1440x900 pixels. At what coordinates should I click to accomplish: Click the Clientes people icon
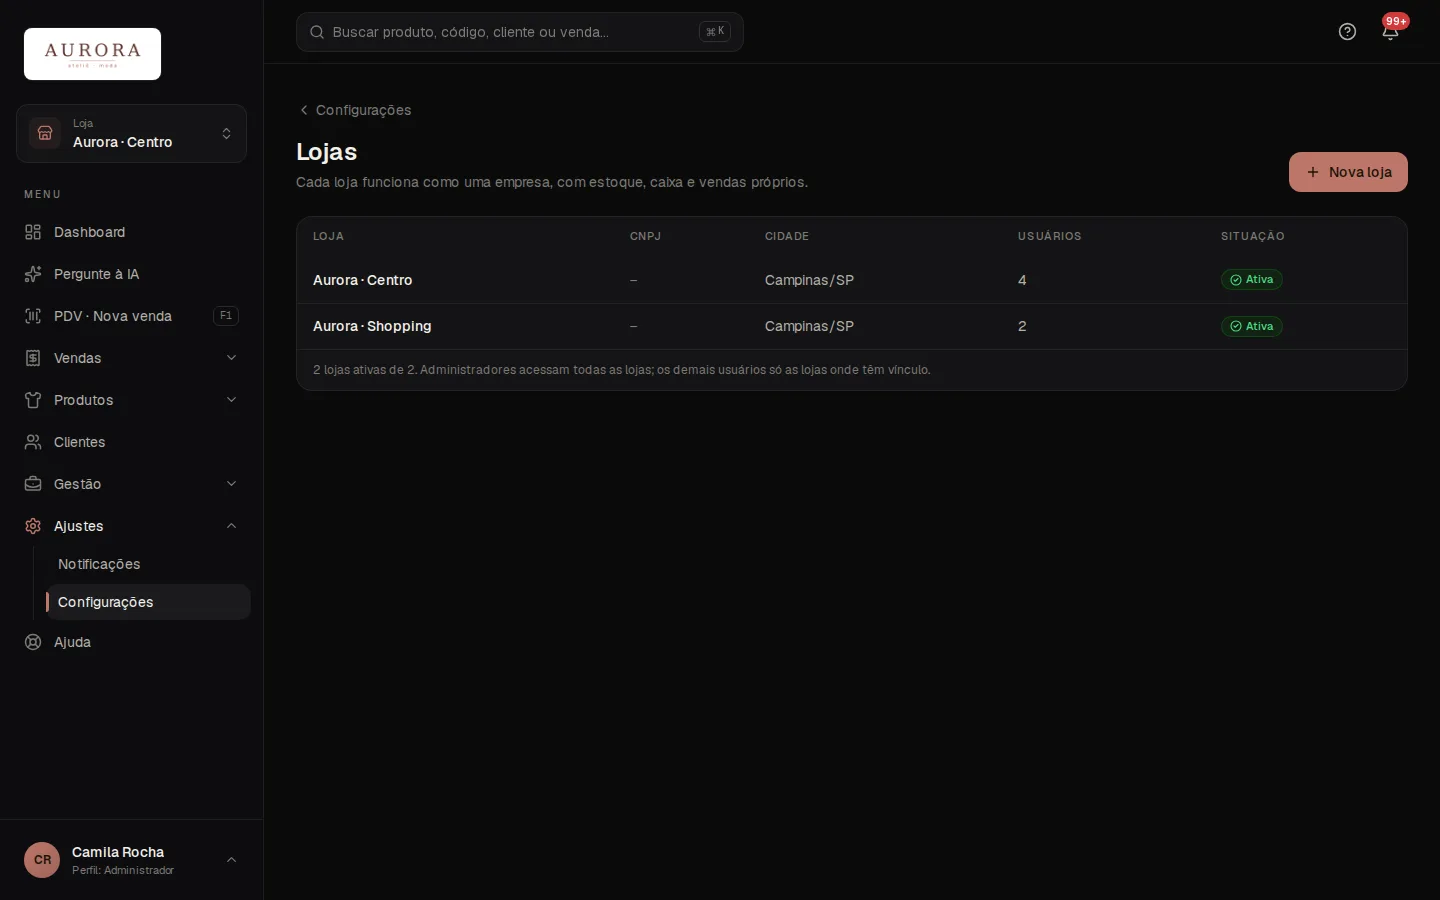pos(33,442)
